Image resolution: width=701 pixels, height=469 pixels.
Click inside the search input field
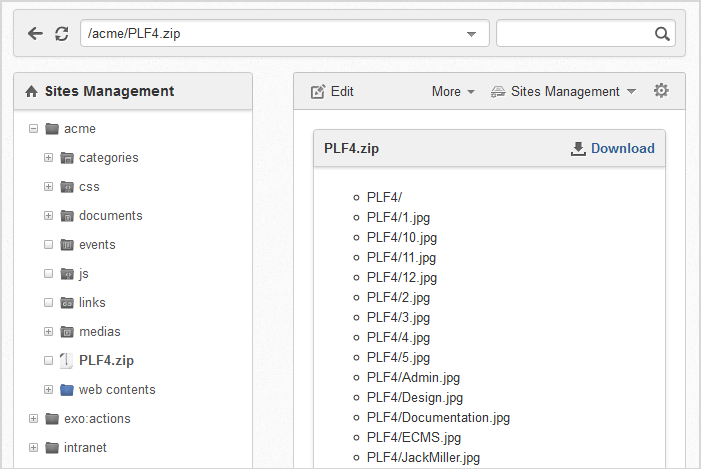tap(575, 34)
